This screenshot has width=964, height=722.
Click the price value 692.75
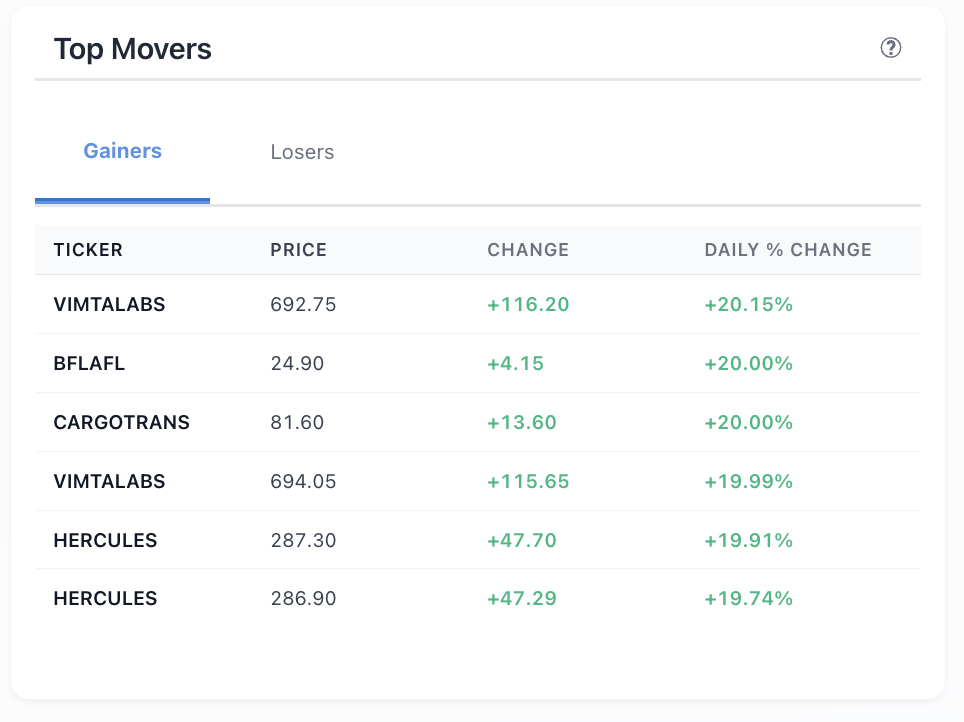(x=303, y=304)
